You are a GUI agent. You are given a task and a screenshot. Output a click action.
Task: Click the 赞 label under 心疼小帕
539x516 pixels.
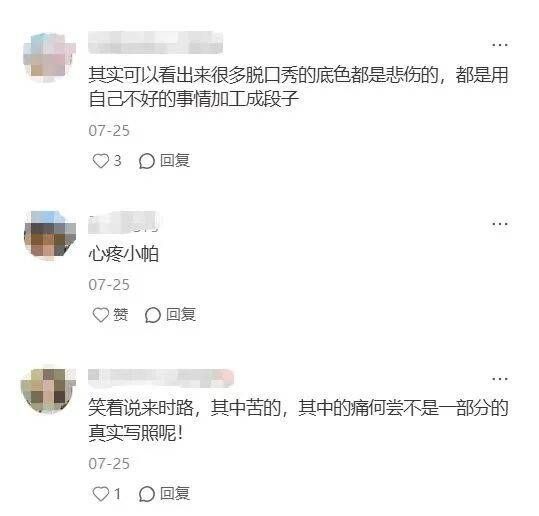[121, 315]
